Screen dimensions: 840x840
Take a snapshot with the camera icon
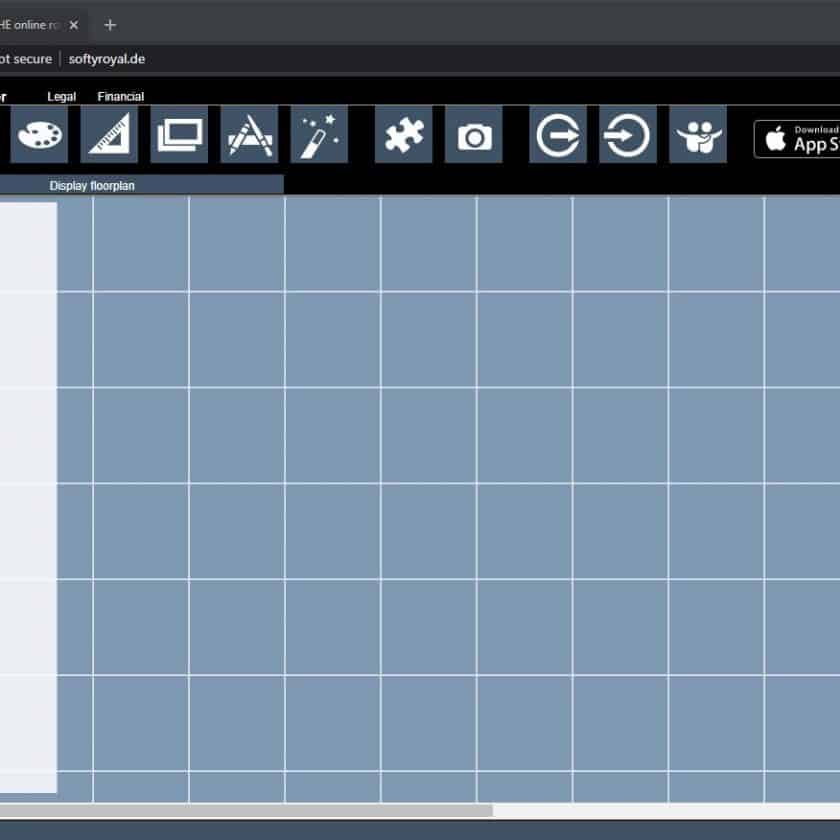[473, 135]
